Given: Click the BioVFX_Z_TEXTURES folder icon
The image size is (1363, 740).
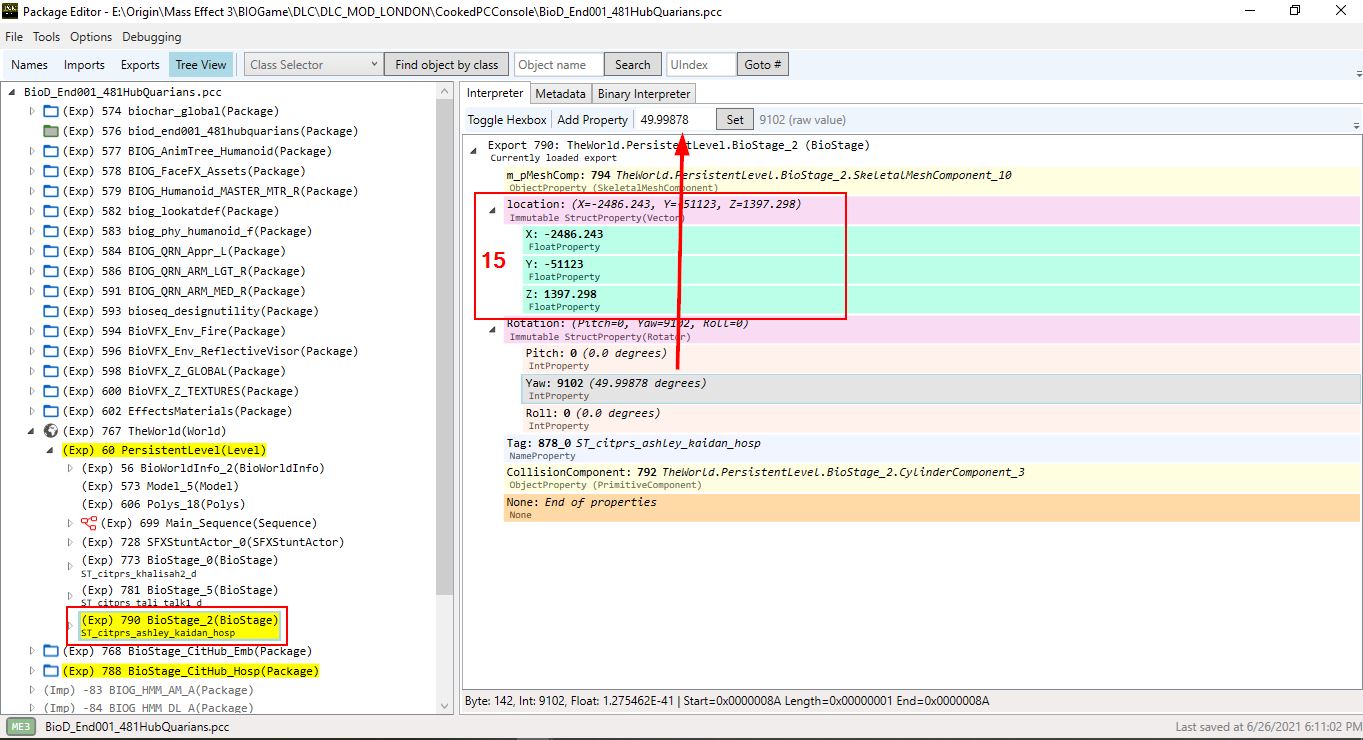Looking at the screenshot, I should tap(51, 391).
